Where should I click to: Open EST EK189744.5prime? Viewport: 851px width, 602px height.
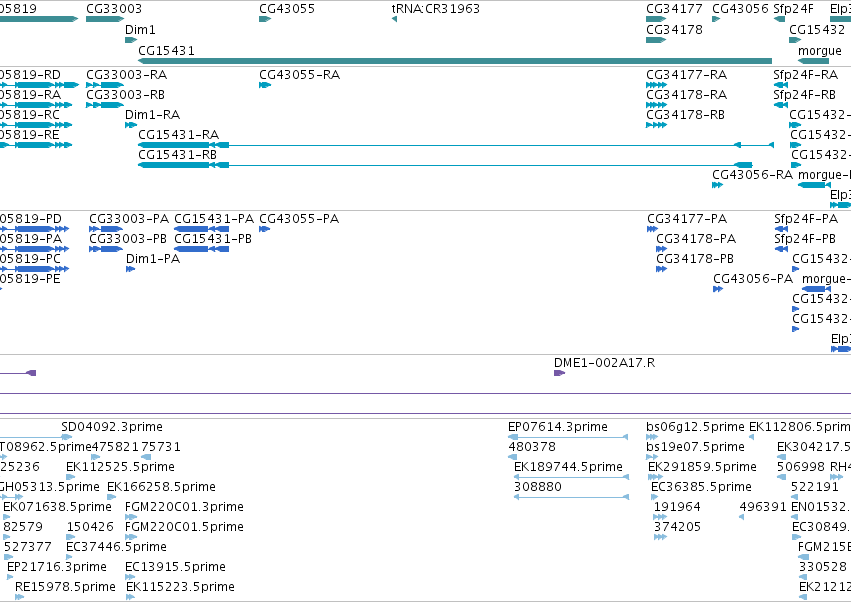tap(568, 467)
